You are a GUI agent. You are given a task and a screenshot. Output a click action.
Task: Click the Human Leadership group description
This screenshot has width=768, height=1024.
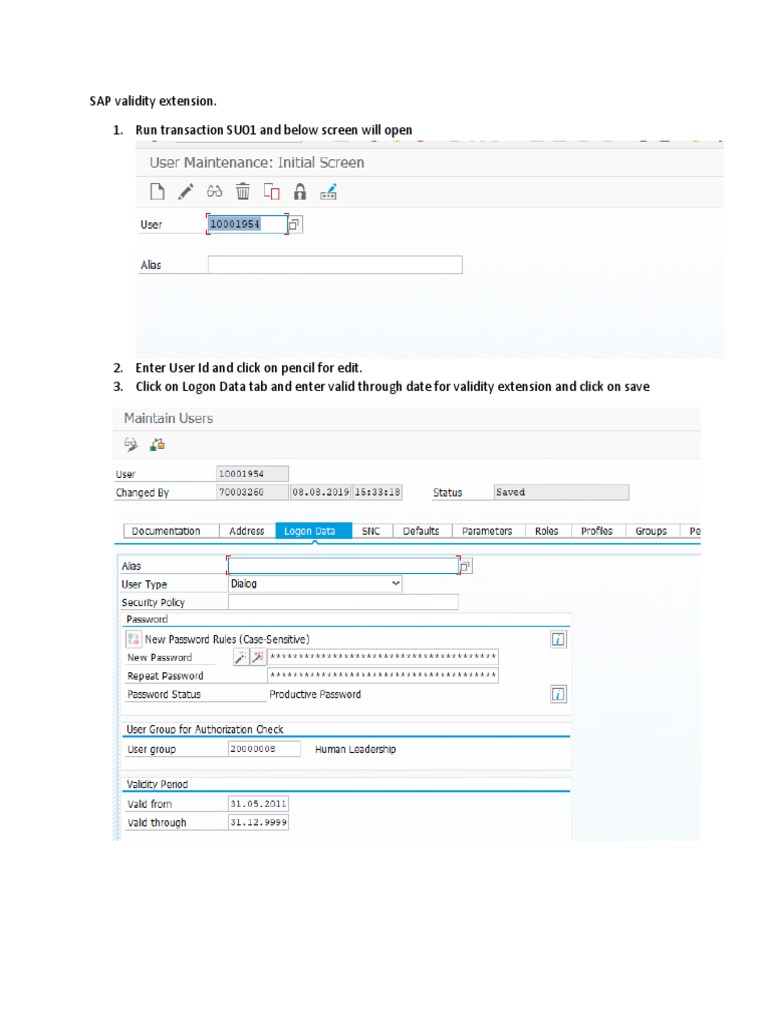click(x=355, y=749)
